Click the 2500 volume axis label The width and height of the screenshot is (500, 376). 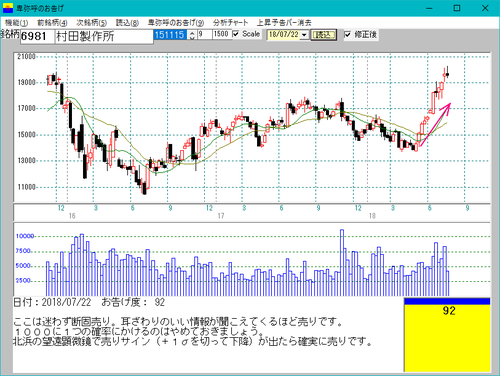click(x=24, y=281)
